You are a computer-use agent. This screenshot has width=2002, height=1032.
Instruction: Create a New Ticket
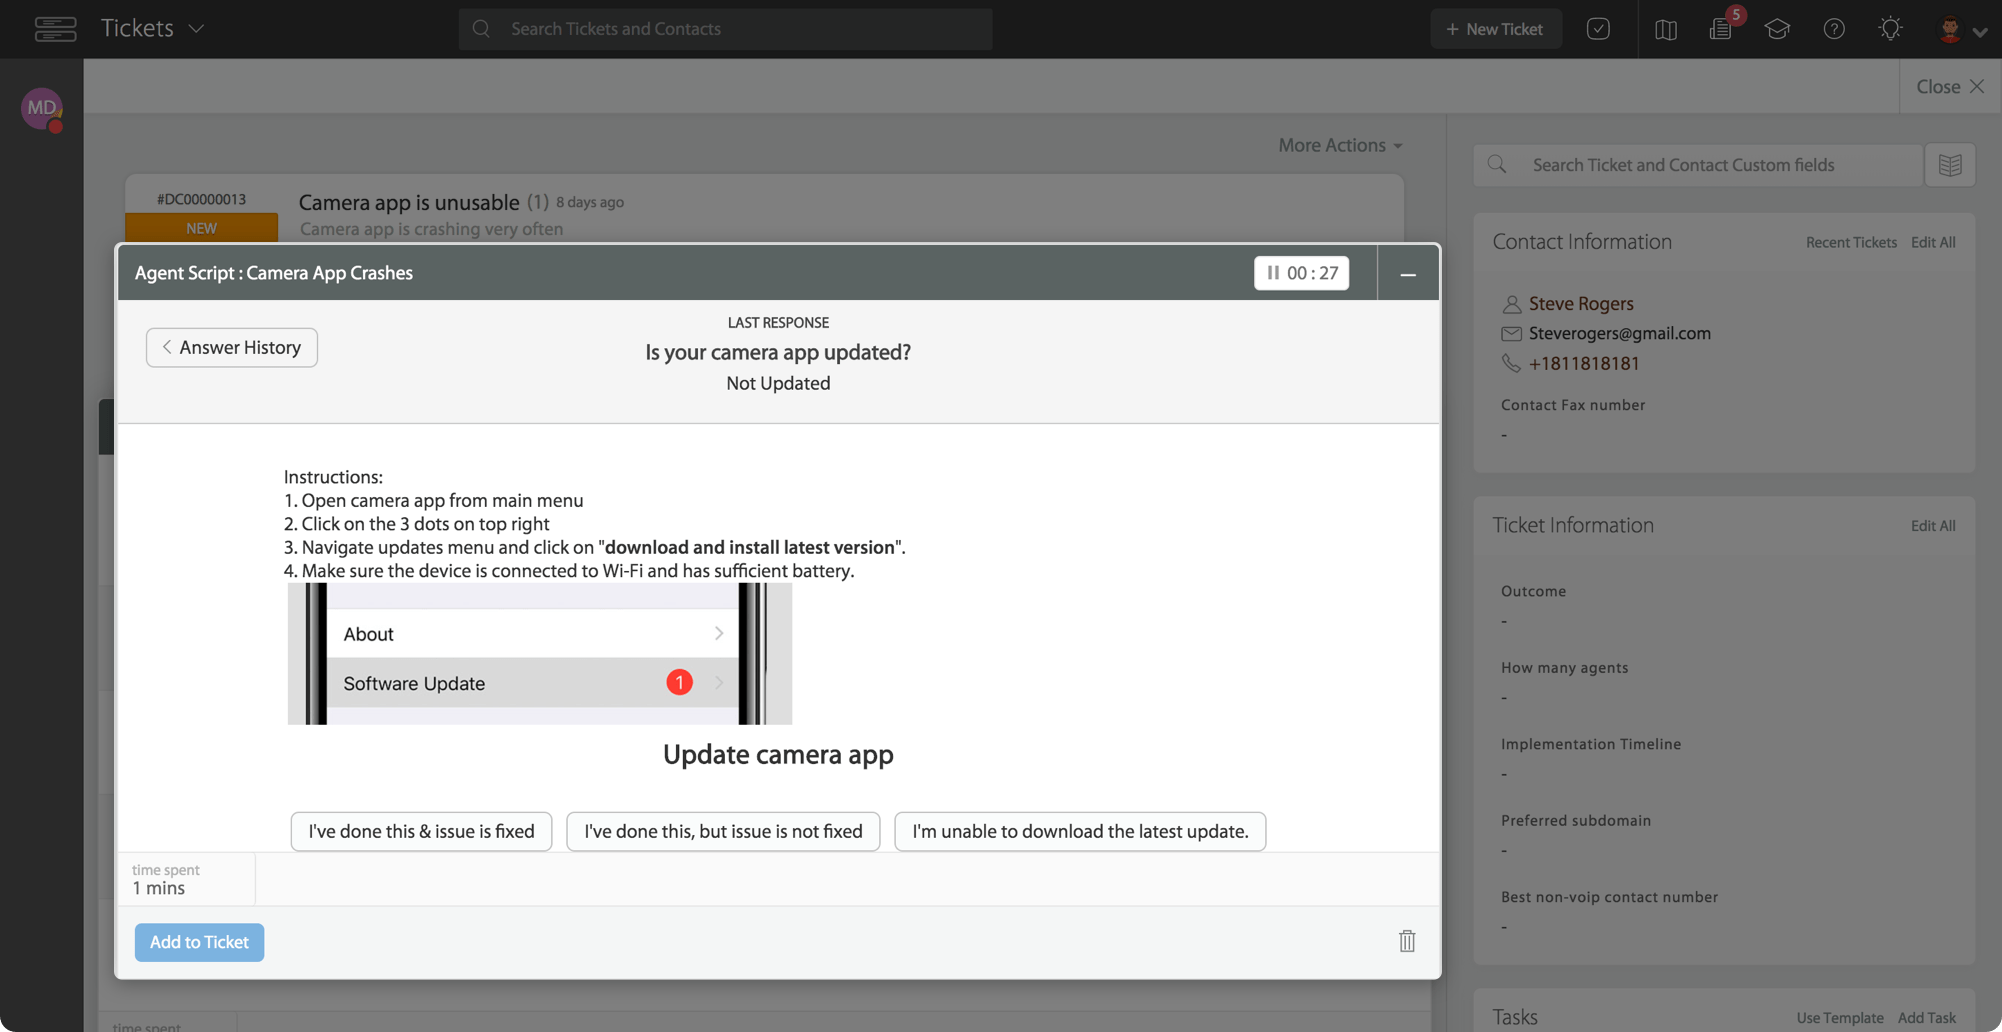pos(1495,29)
